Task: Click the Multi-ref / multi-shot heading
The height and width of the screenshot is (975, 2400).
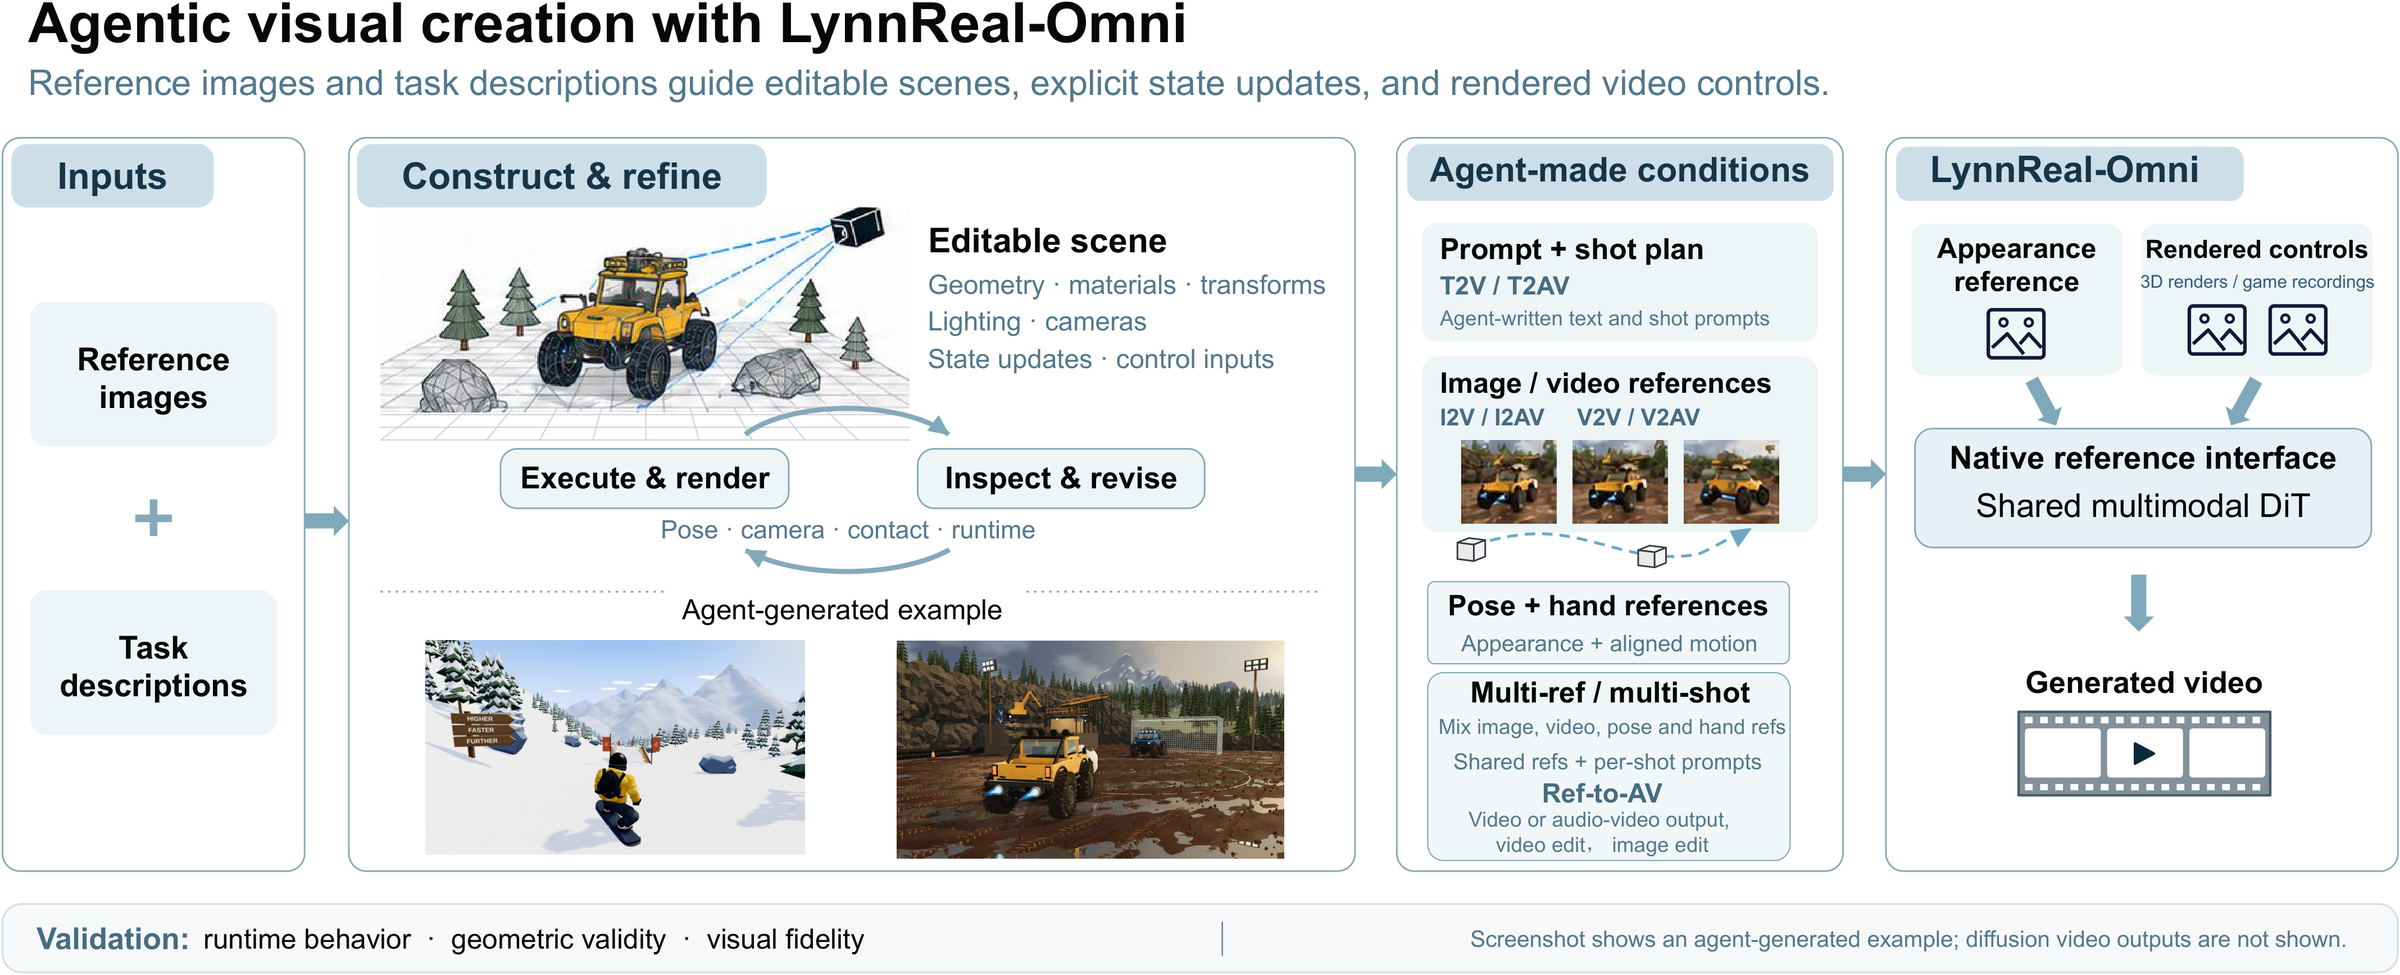Action: click(x=1609, y=692)
